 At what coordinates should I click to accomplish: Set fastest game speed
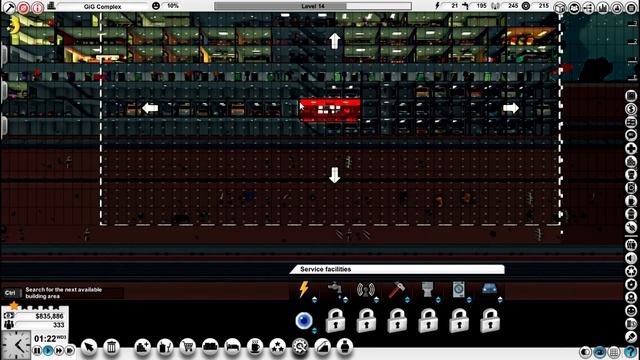tap(70, 350)
